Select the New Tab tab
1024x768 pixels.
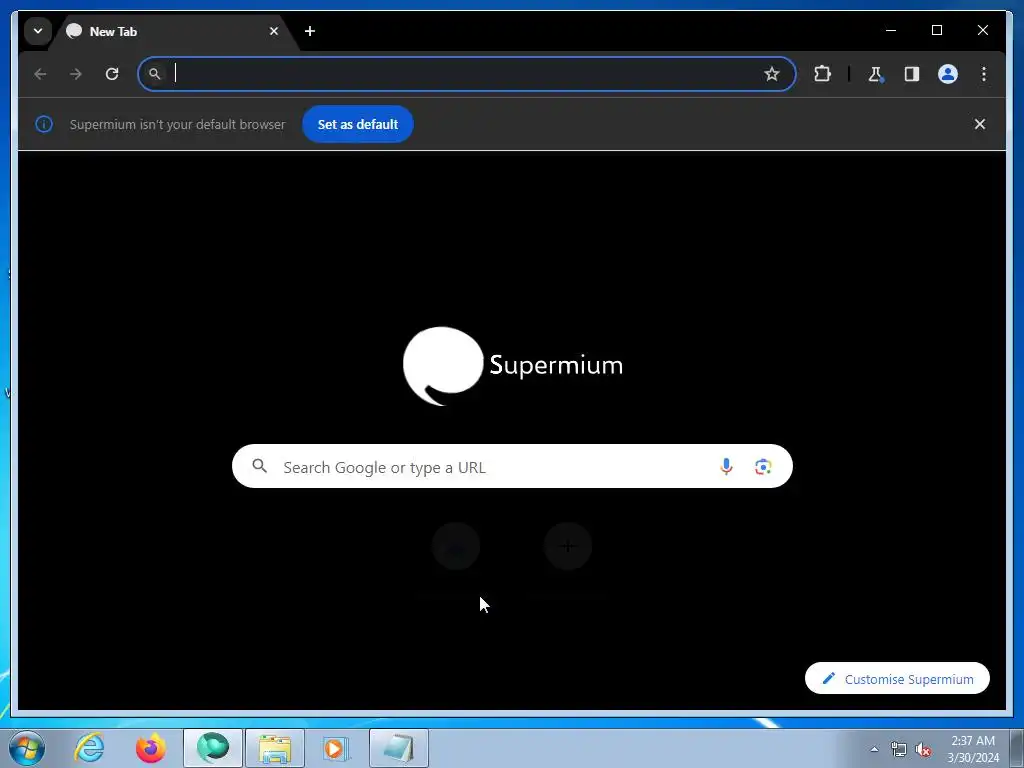click(x=173, y=31)
